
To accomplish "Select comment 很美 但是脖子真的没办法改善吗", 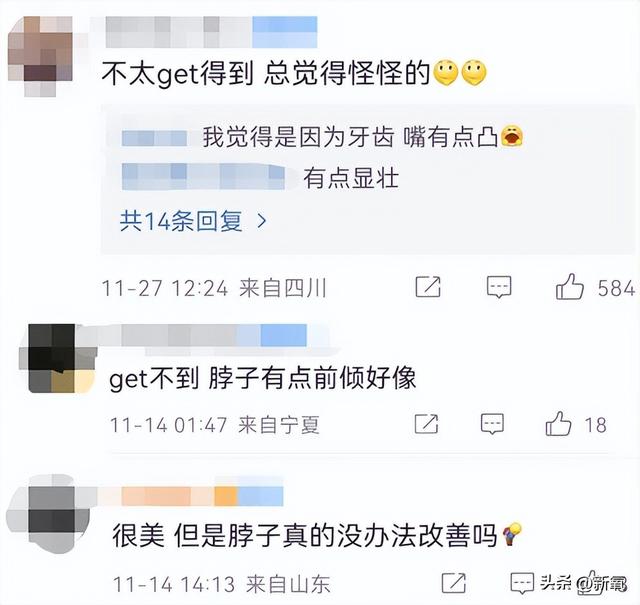I will [x=305, y=535].
